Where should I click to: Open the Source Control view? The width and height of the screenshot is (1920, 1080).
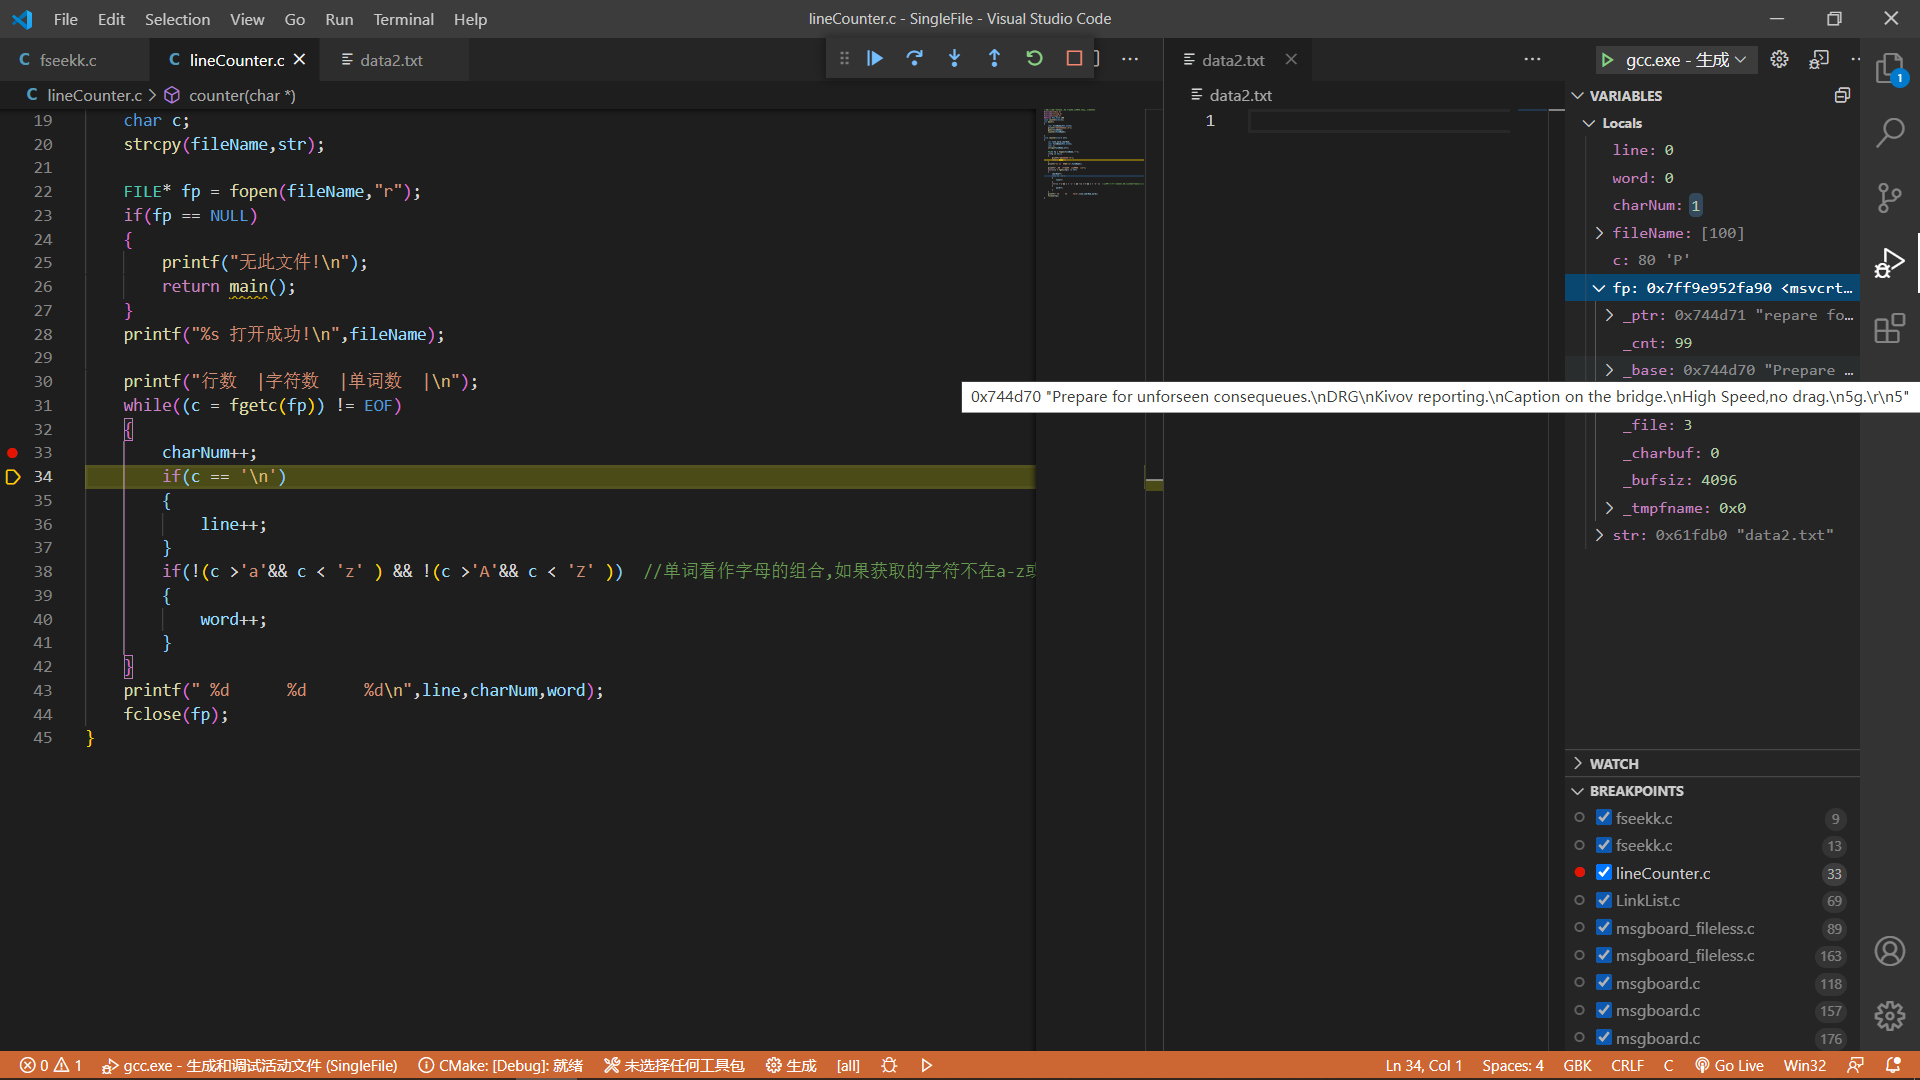pos(1890,198)
